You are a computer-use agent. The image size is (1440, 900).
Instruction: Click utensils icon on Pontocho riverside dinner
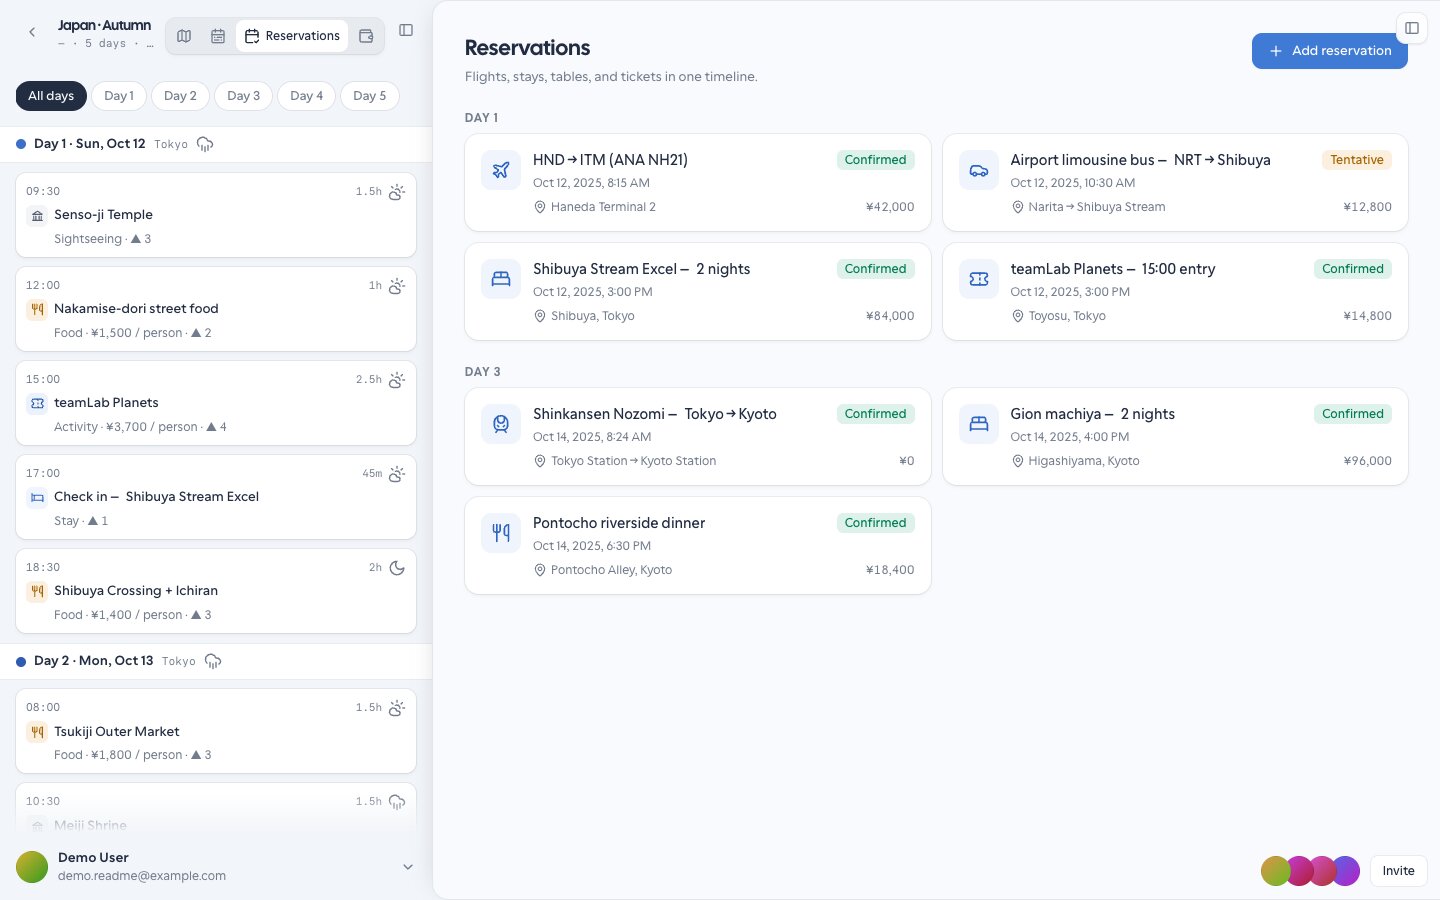pyautogui.click(x=501, y=533)
